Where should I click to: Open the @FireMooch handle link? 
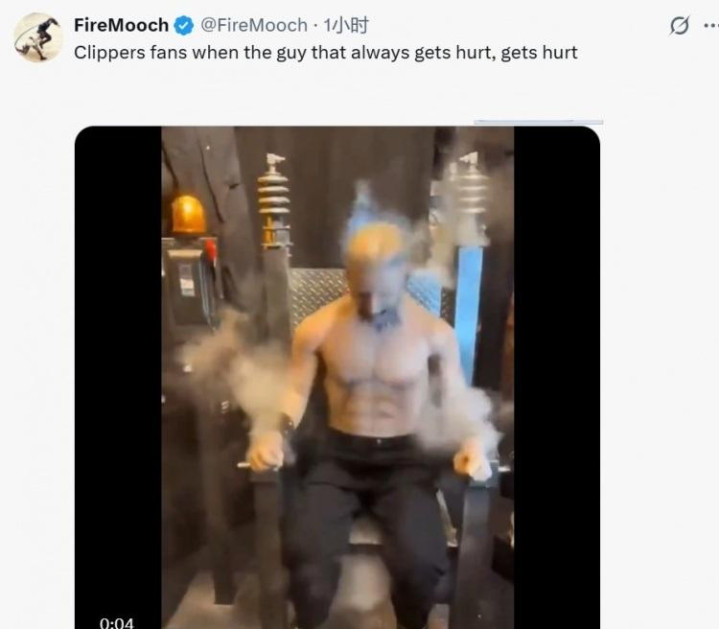coord(254,25)
